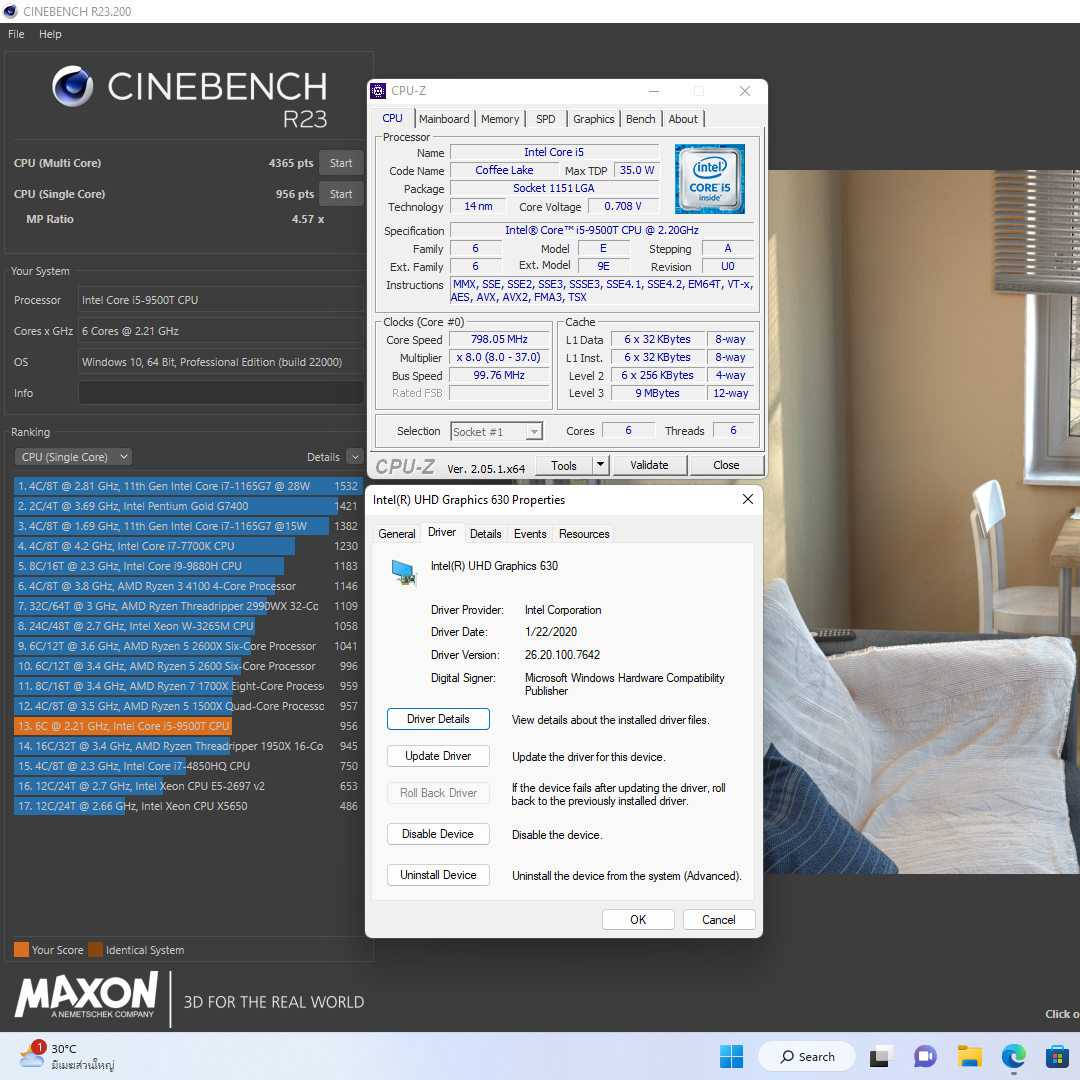This screenshot has height=1080, width=1080.
Task: Click the Info text field in Your System
Action: [221, 393]
